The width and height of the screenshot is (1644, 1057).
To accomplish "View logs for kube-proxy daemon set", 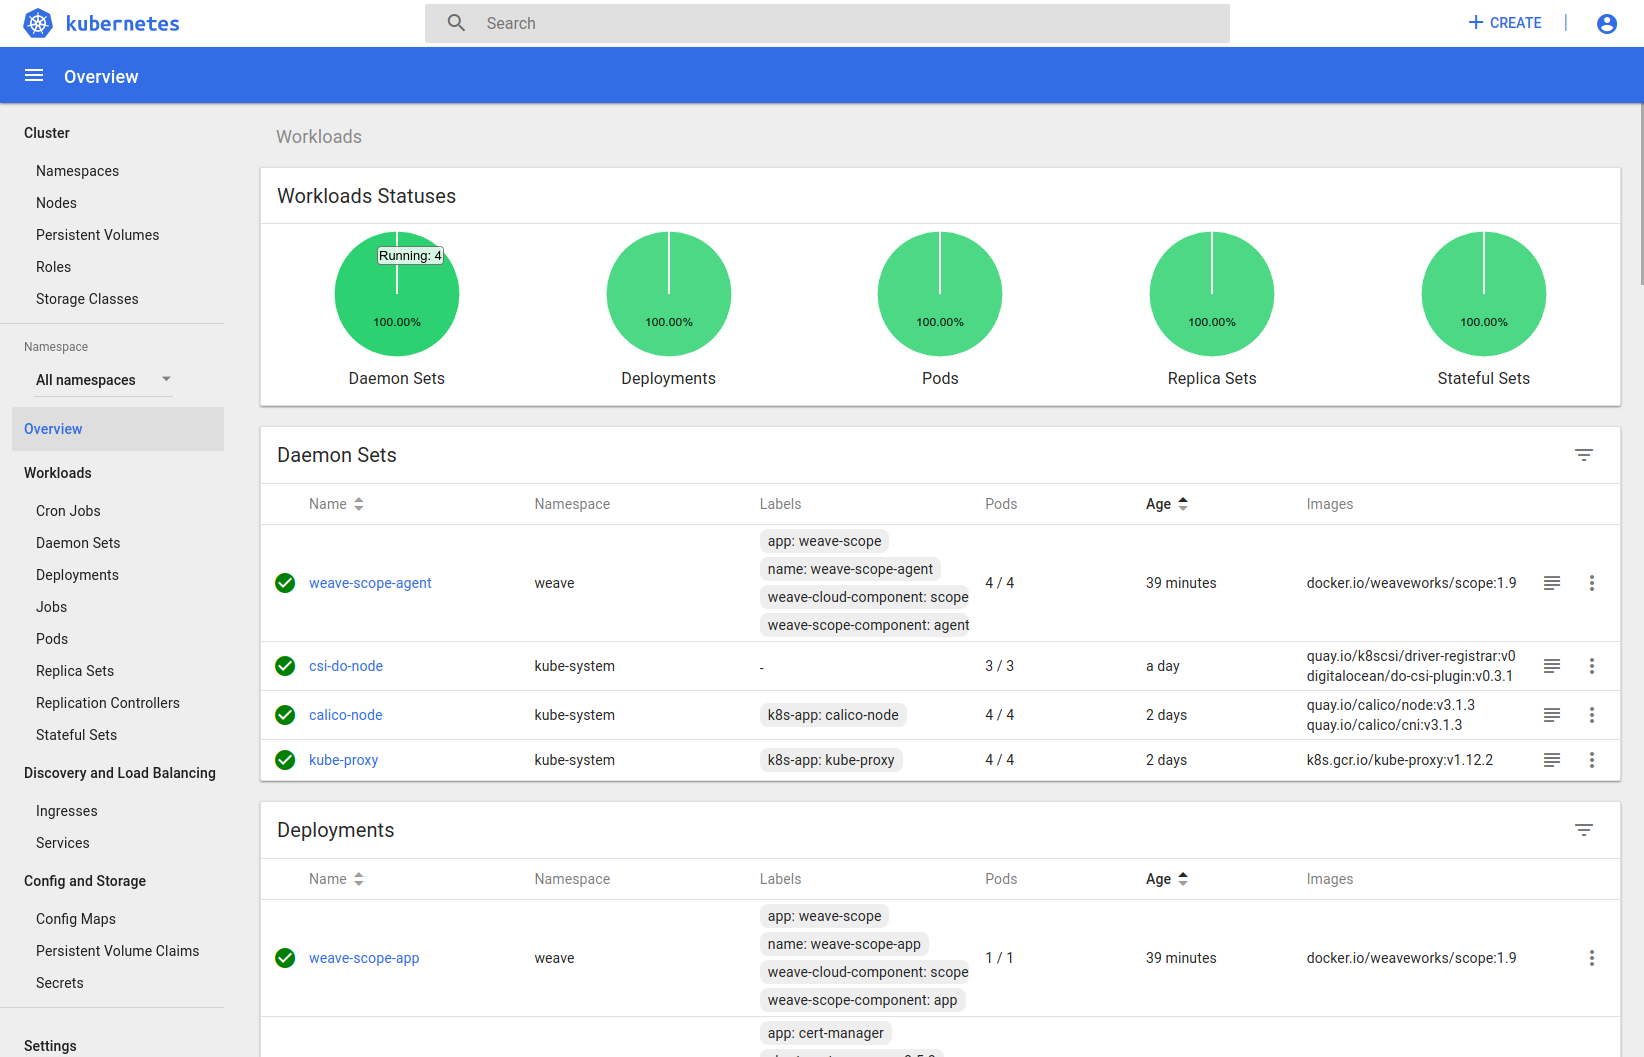I will (x=1552, y=760).
